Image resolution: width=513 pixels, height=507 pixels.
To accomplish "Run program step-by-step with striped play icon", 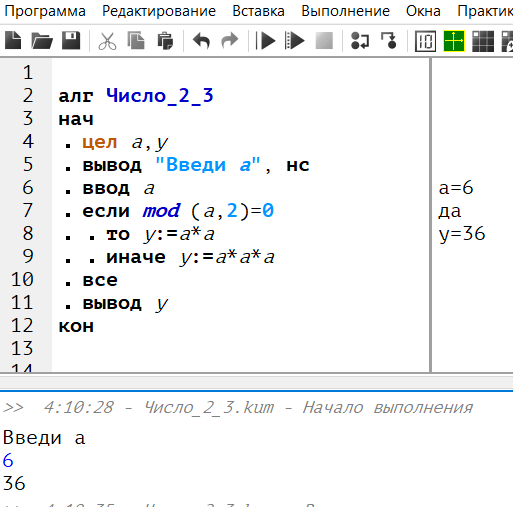I will 295,41.
